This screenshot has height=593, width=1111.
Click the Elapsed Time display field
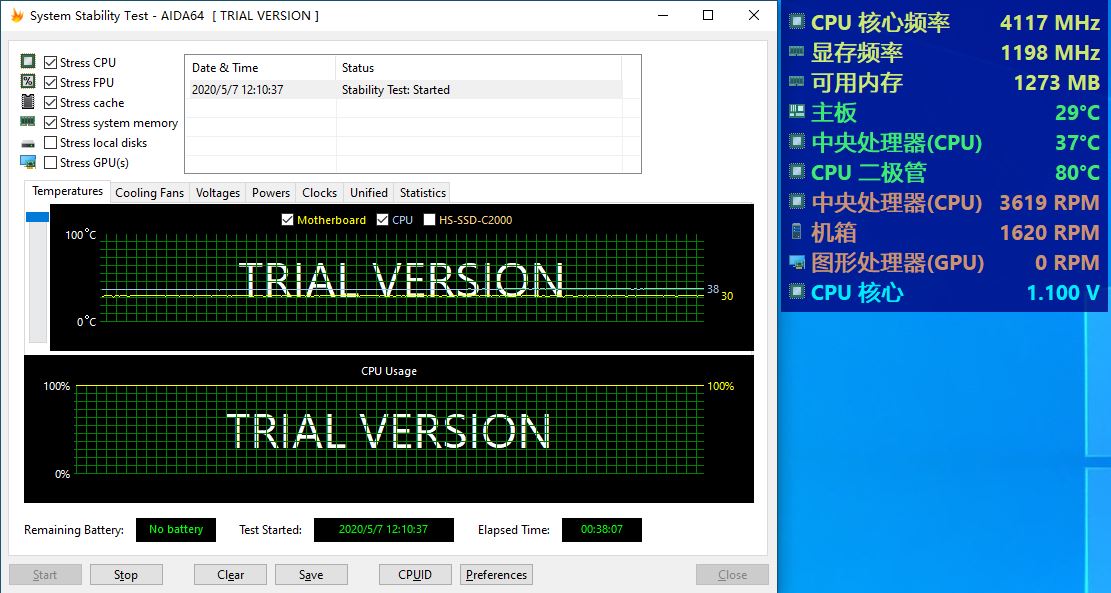(x=601, y=529)
